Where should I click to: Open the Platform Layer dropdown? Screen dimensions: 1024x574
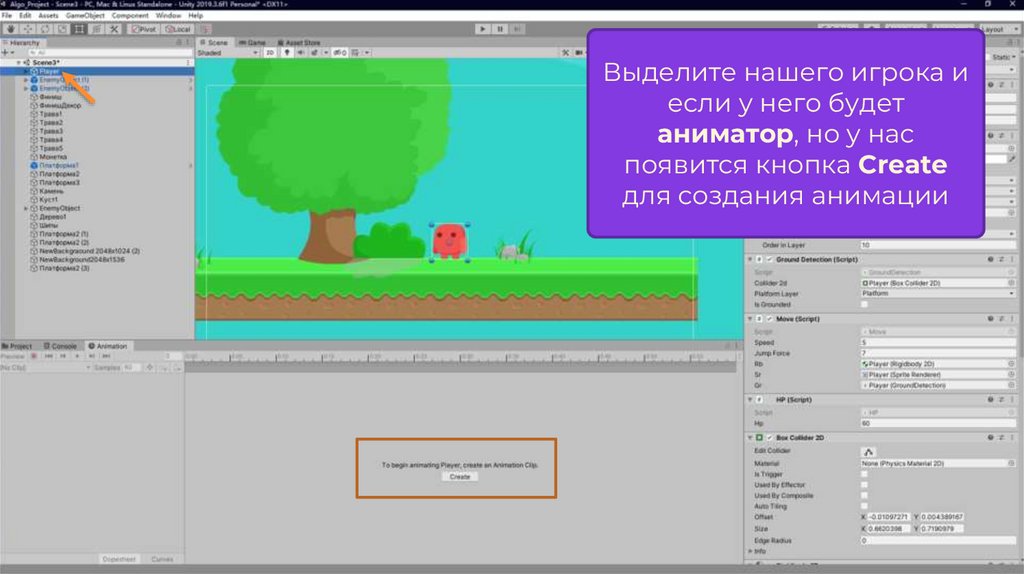pos(936,294)
